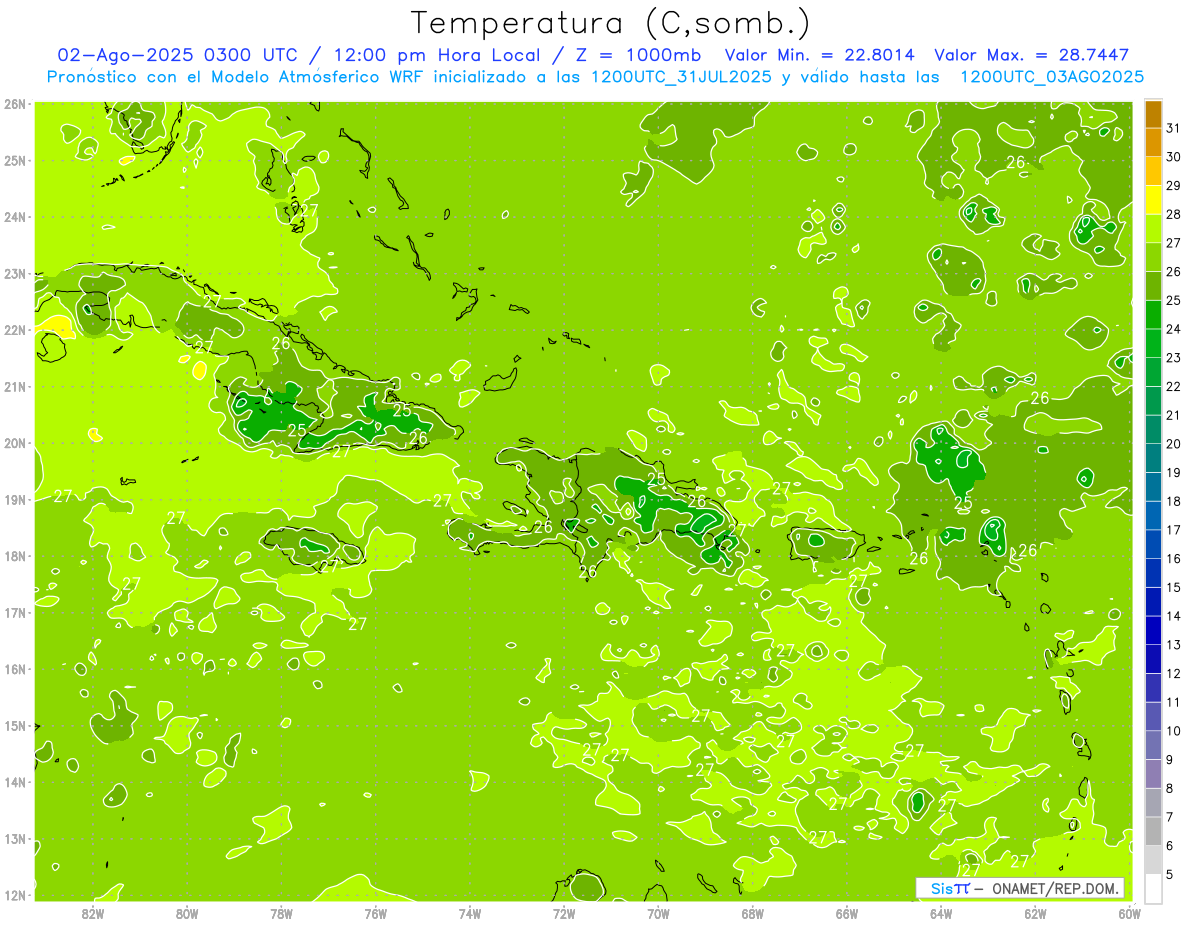This screenshot has height=927, width=1200.
Task: Click the "Valor Min. = 22.8014" value
Action: pyautogui.click(x=820, y=55)
